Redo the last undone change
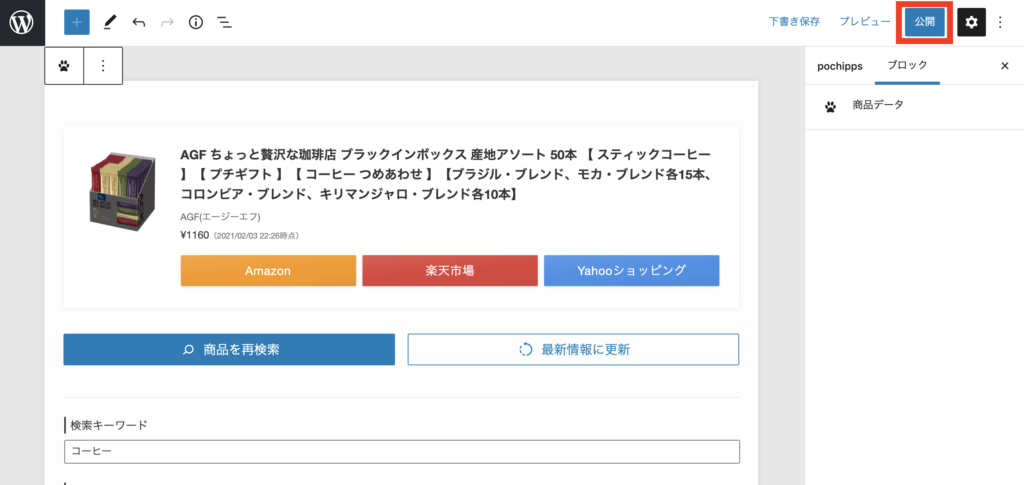Screen dimensions: 1024x485 [x=167, y=23]
